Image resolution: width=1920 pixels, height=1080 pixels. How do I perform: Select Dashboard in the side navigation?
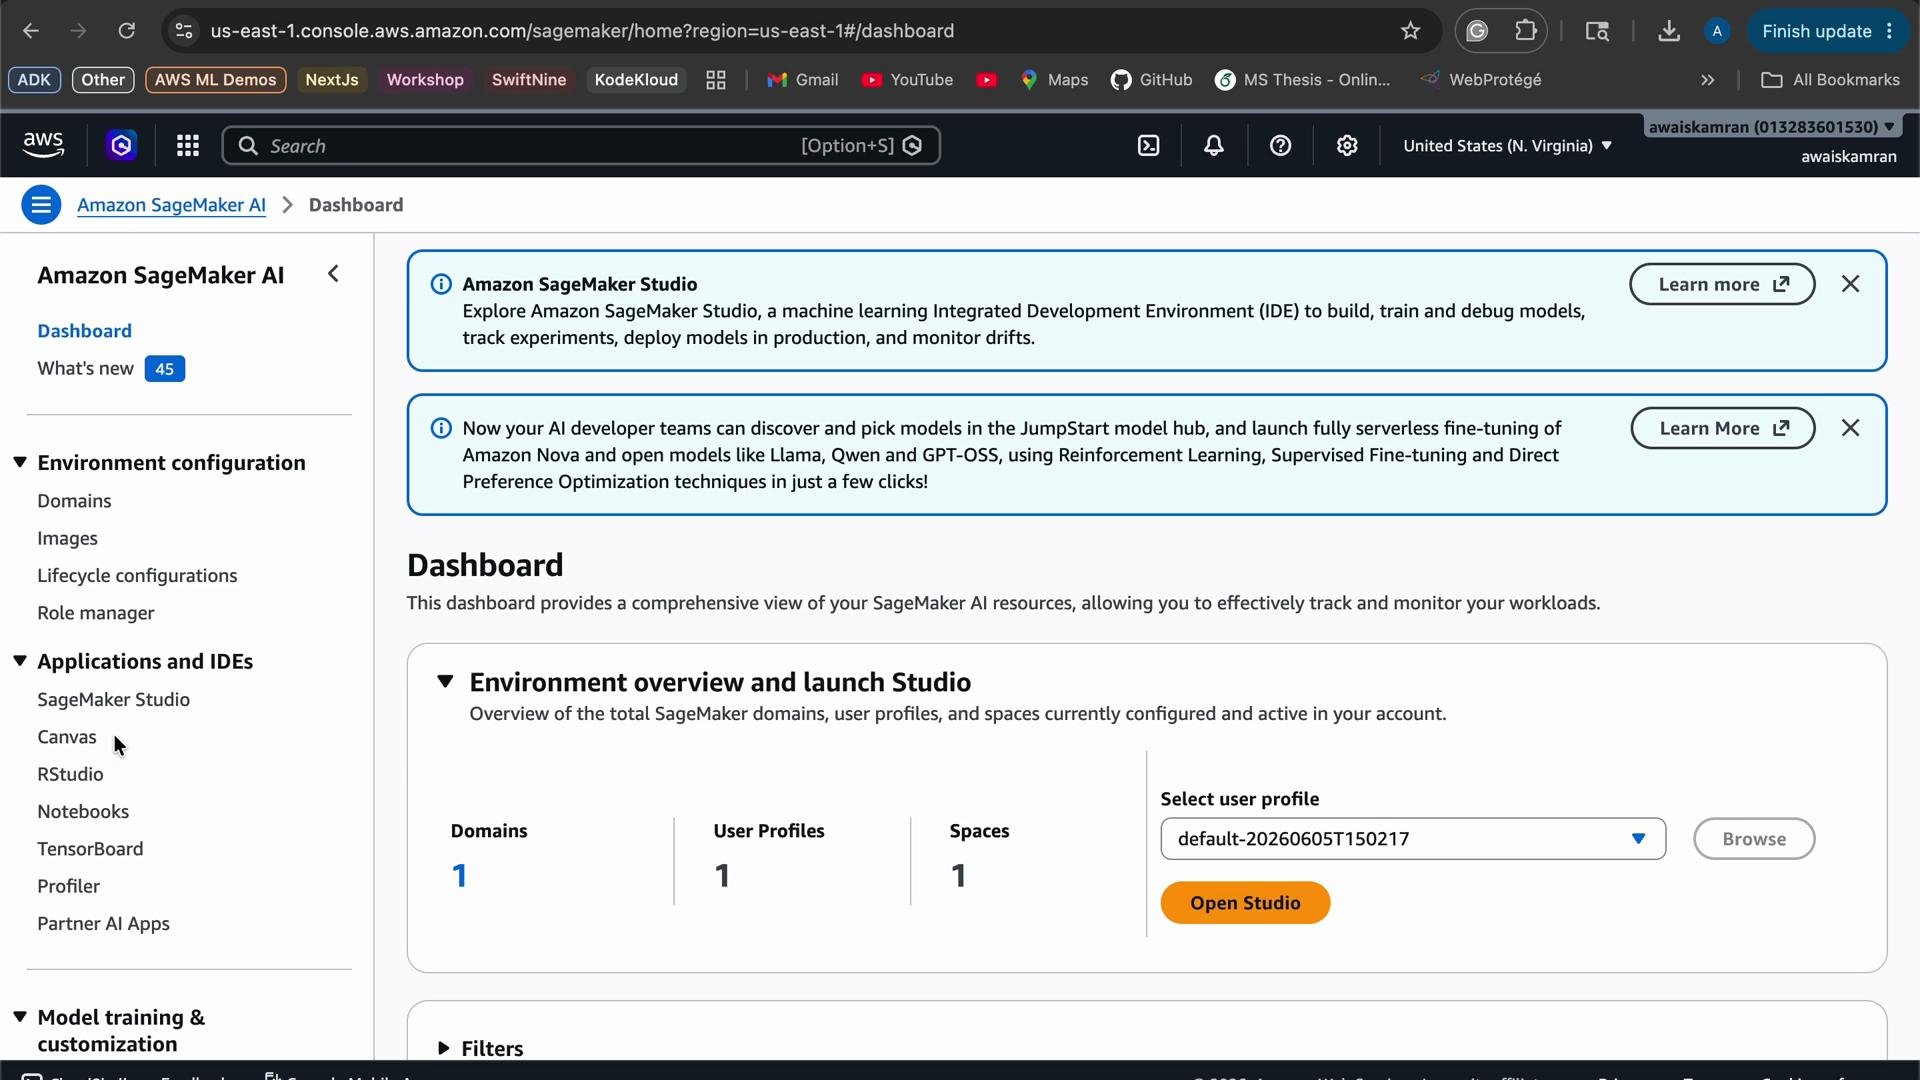point(84,331)
